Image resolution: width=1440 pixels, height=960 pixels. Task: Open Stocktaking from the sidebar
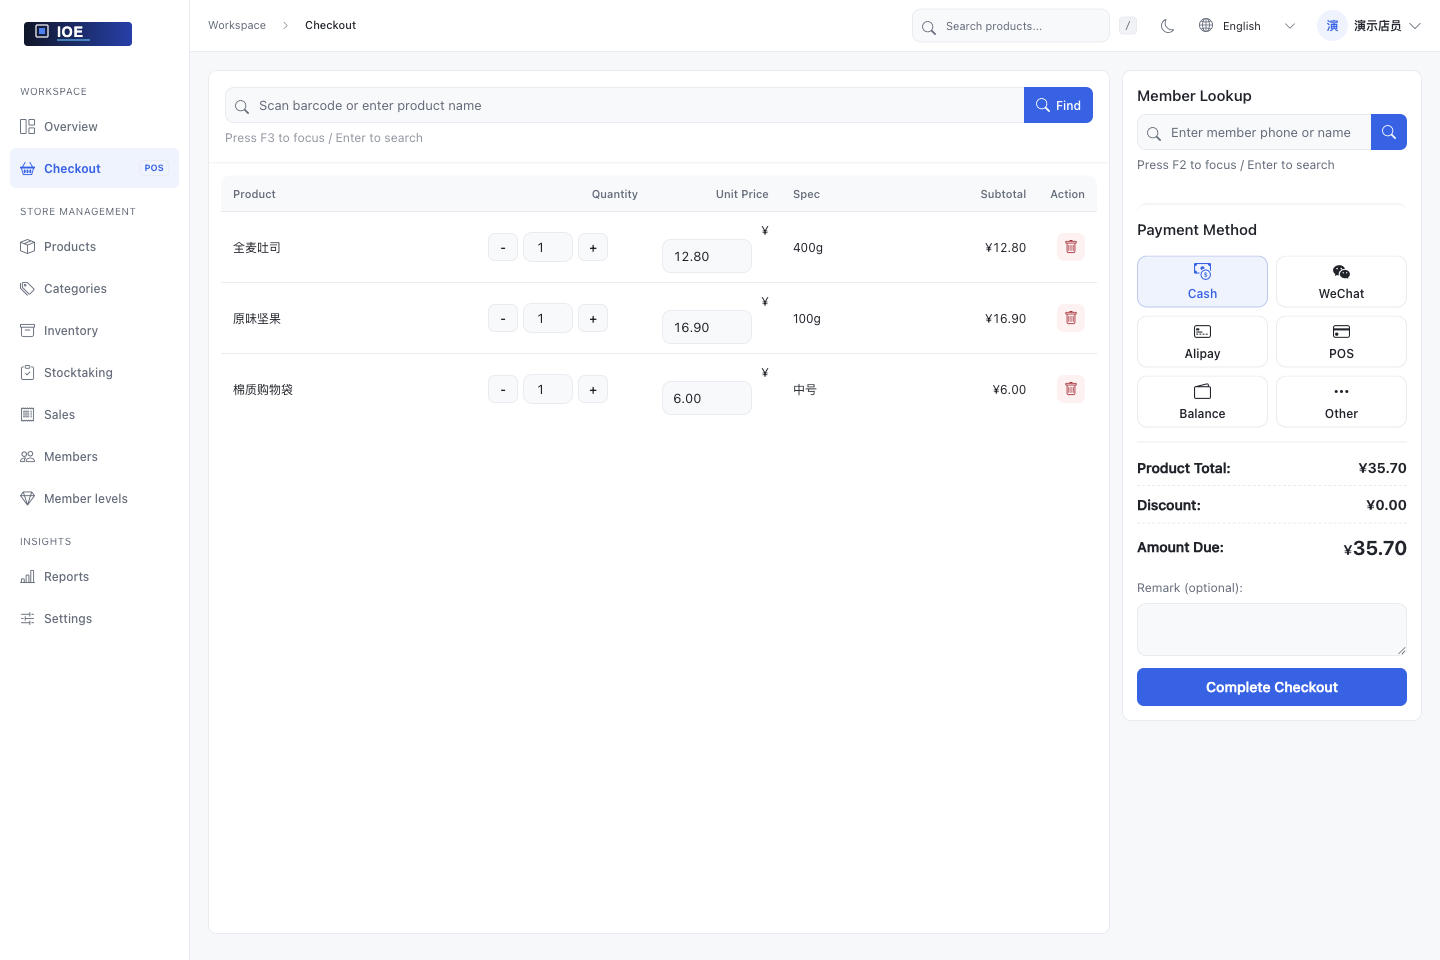coord(94,373)
